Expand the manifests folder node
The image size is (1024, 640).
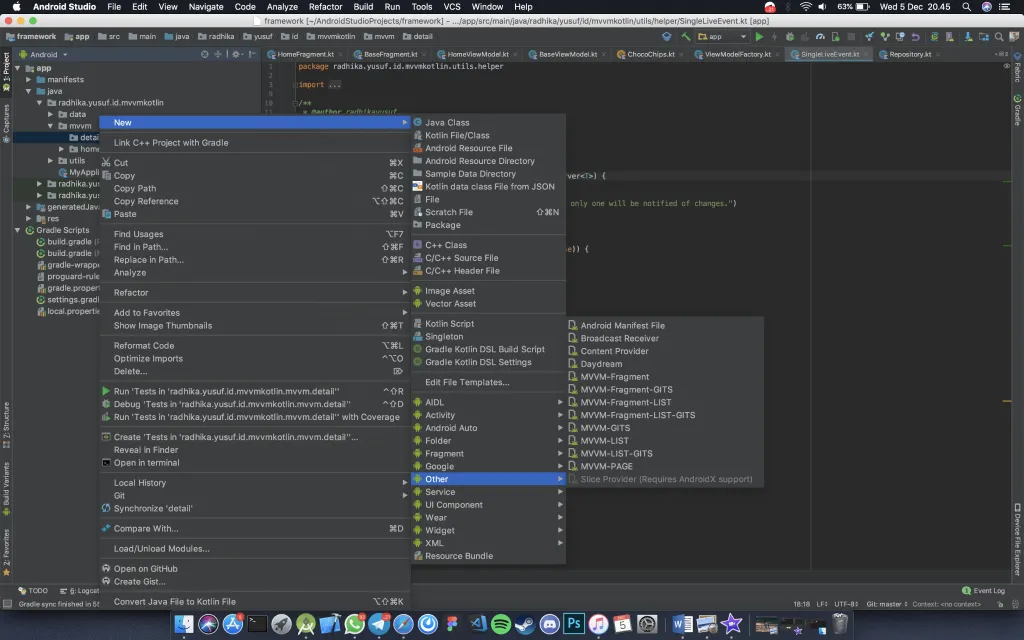29,80
